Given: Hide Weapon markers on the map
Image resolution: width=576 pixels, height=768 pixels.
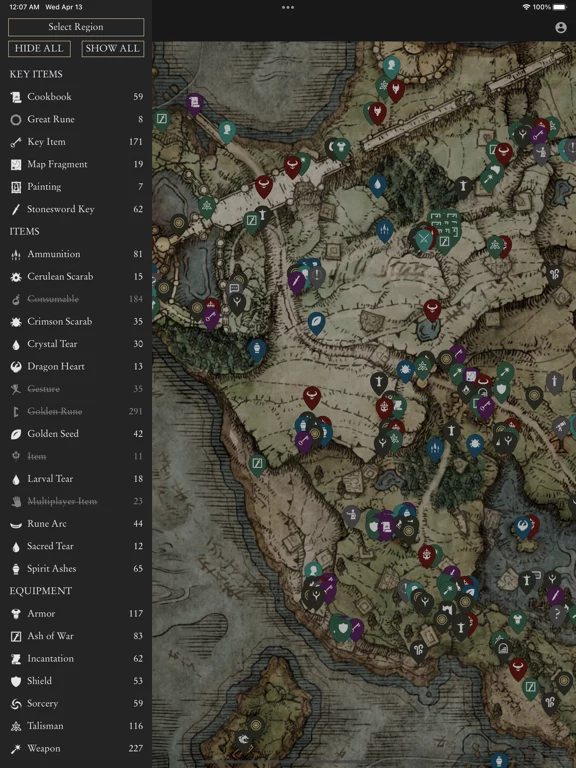Looking at the screenshot, I should pos(76,748).
